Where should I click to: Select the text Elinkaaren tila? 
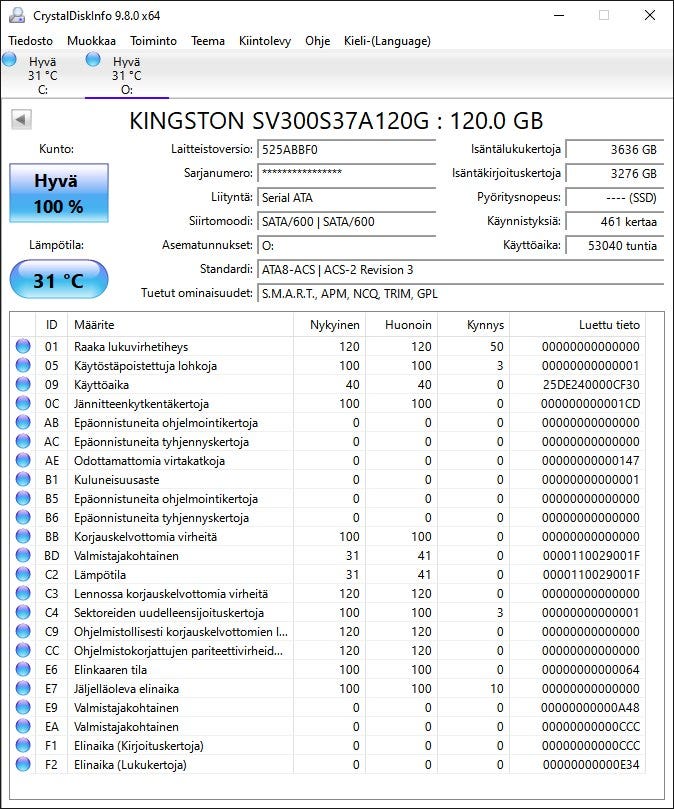(x=110, y=670)
